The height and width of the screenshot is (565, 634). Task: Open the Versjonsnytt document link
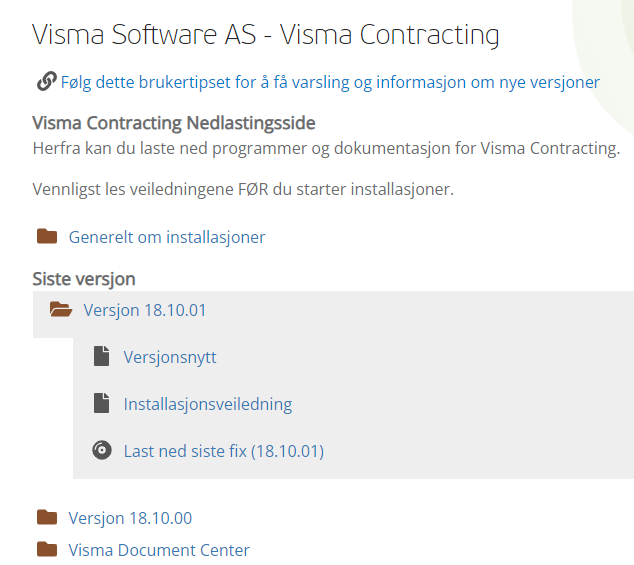[x=170, y=358]
